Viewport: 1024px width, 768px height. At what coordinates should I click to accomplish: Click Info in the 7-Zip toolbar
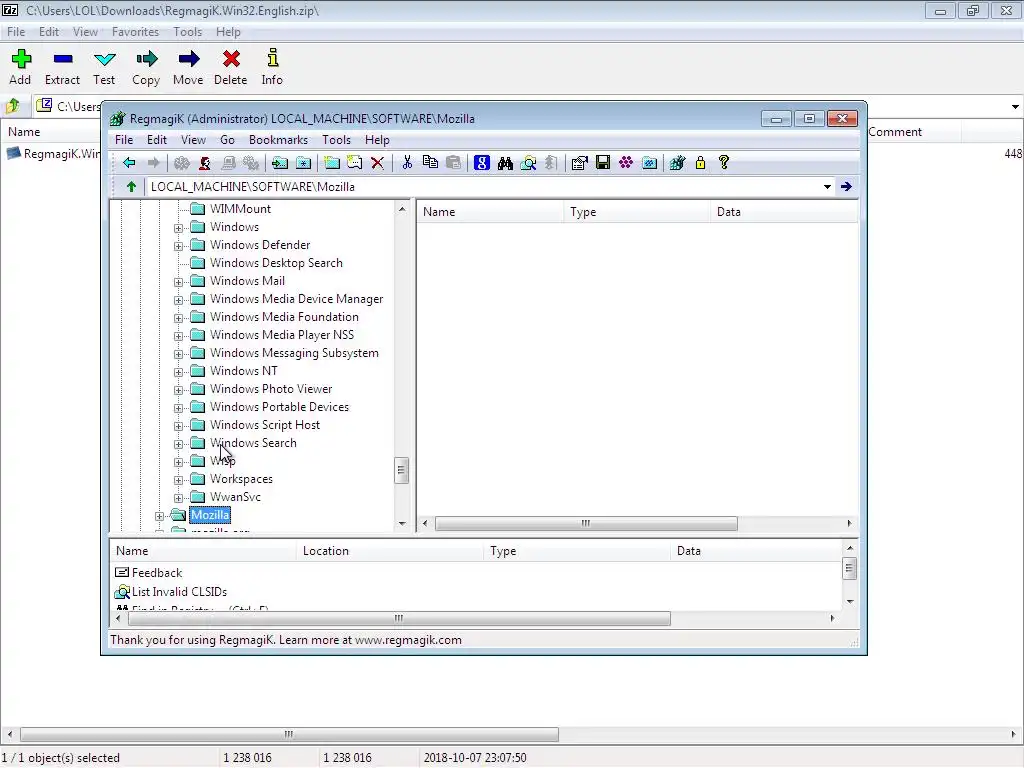pyautogui.click(x=272, y=67)
